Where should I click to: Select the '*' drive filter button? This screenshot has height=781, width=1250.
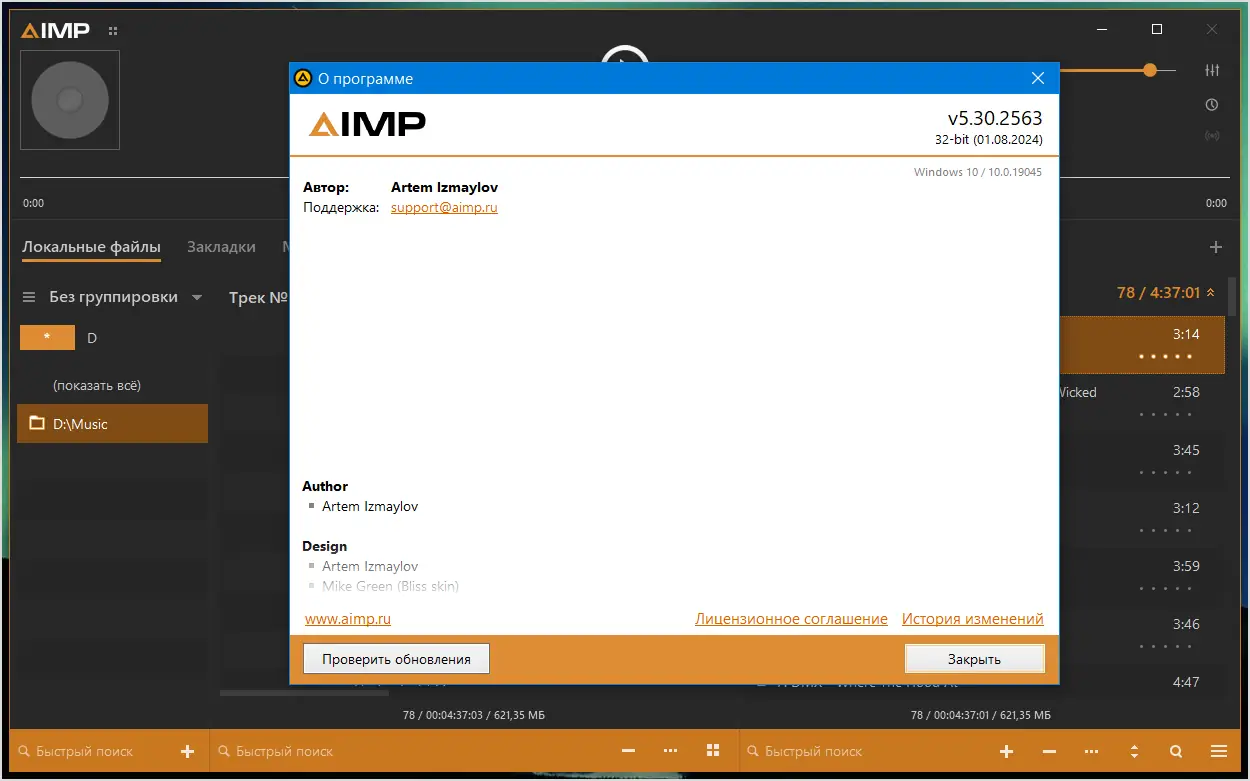tap(47, 338)
